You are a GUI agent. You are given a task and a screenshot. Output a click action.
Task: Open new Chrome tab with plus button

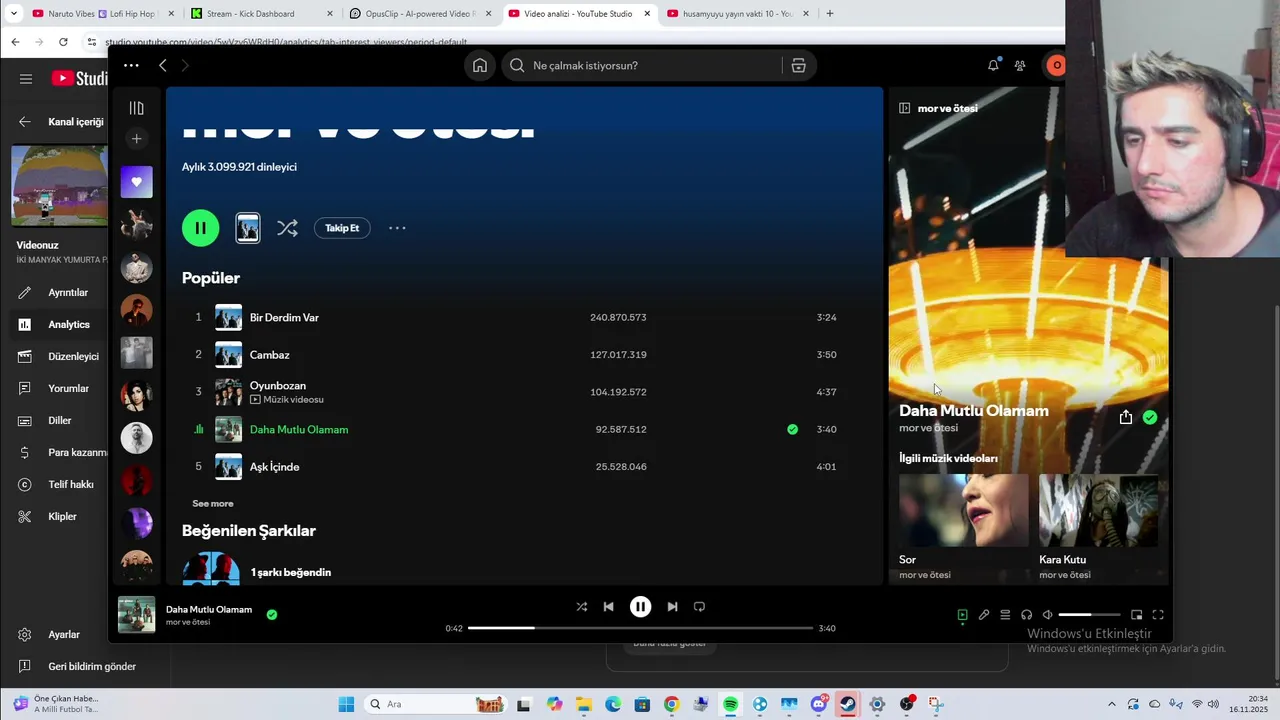829,14
